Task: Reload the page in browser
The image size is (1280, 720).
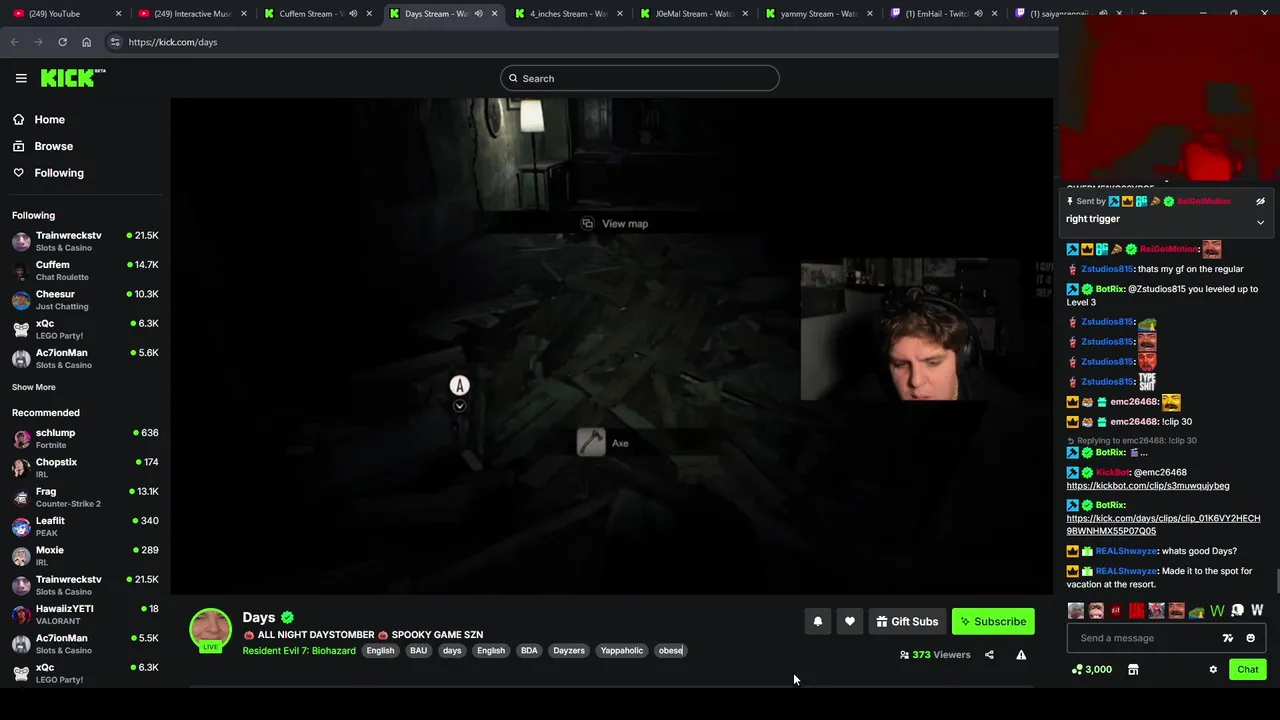Action: pyautogui.click(x=62, y=42)
